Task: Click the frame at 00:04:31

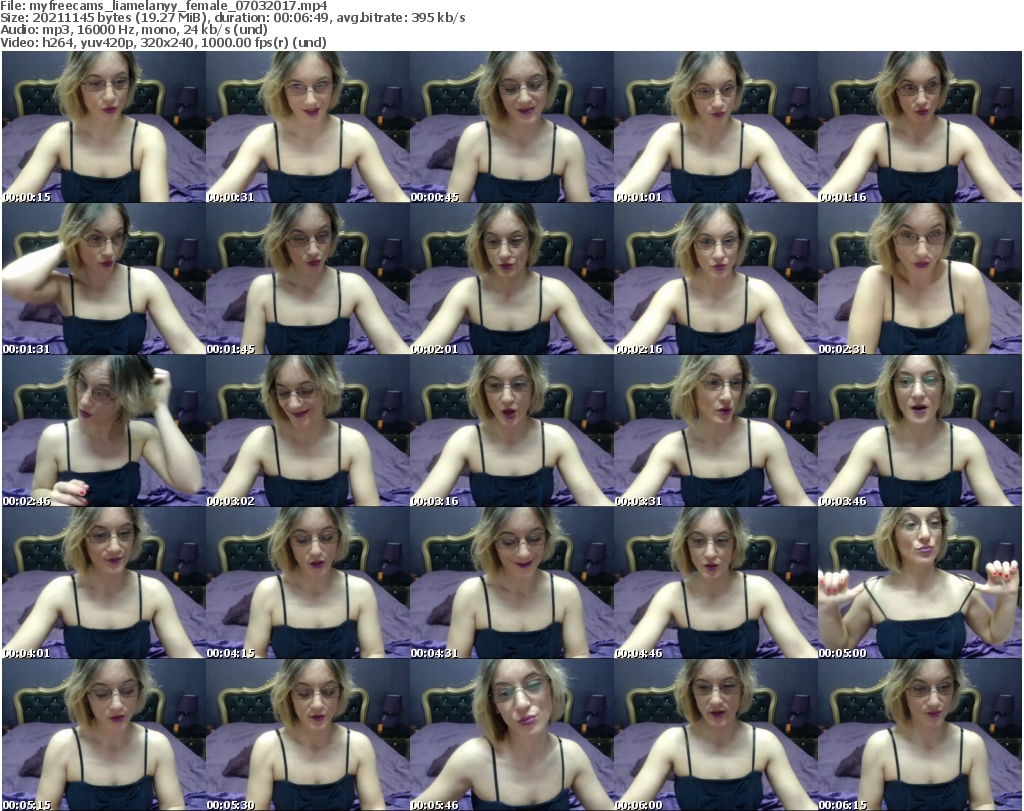Action: pyautogui.click(x=511, y=583)
